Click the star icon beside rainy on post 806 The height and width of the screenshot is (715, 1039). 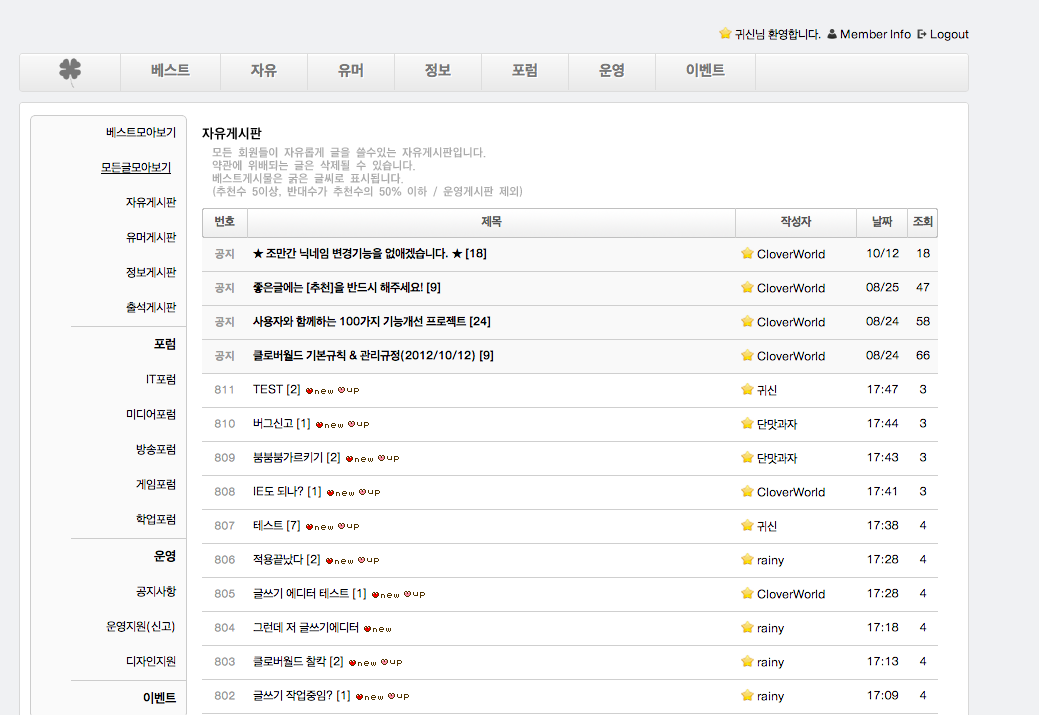coord(747,560)
